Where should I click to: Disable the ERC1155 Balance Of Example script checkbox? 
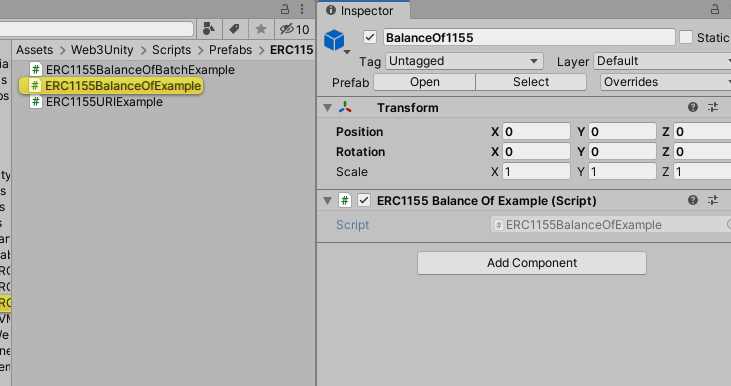click(x=364, y=200)
